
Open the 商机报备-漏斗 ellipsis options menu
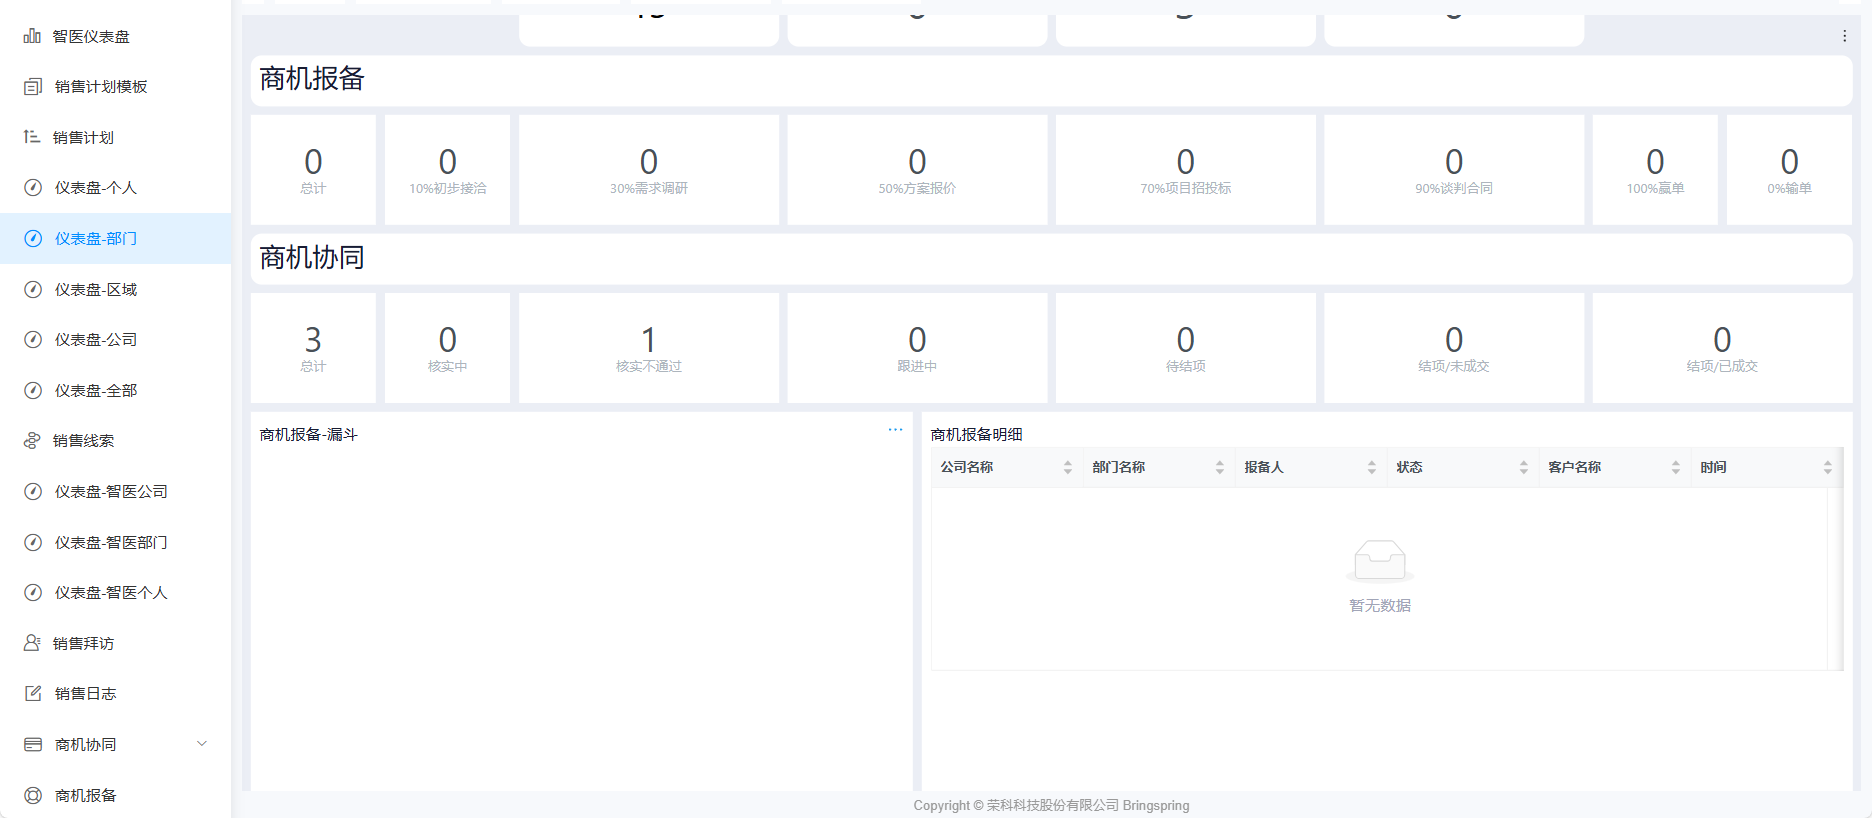point(895,430)
